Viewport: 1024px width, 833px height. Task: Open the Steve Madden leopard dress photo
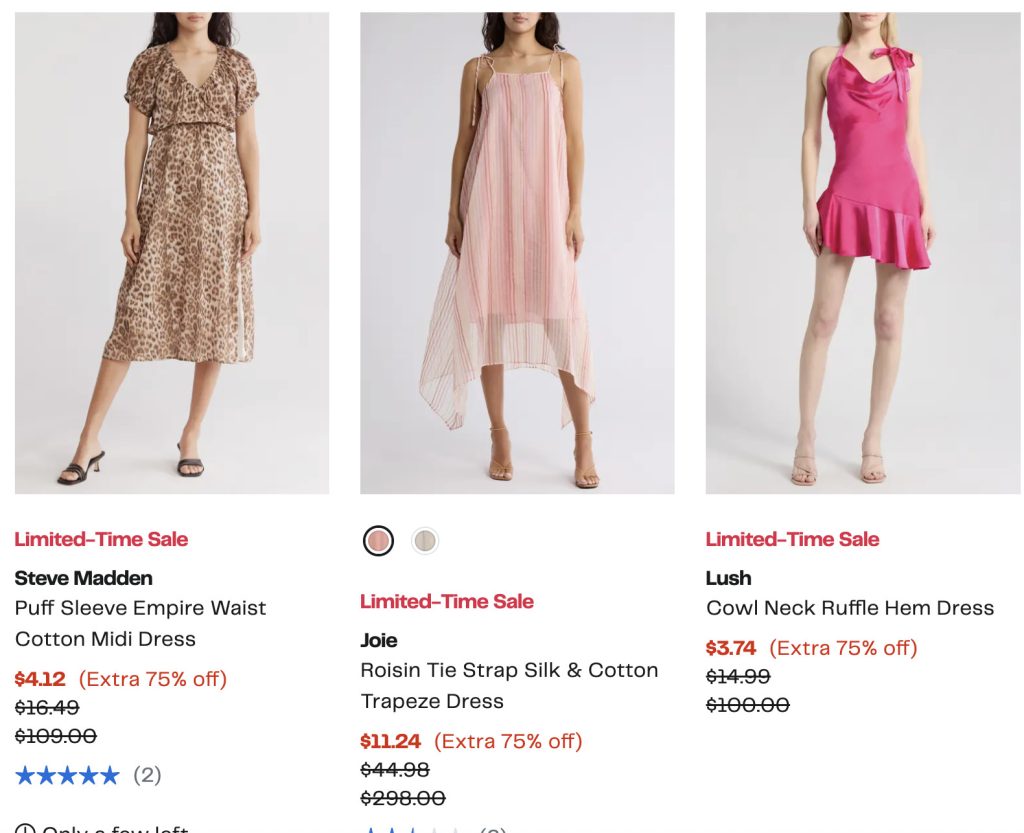click(172, 252)
